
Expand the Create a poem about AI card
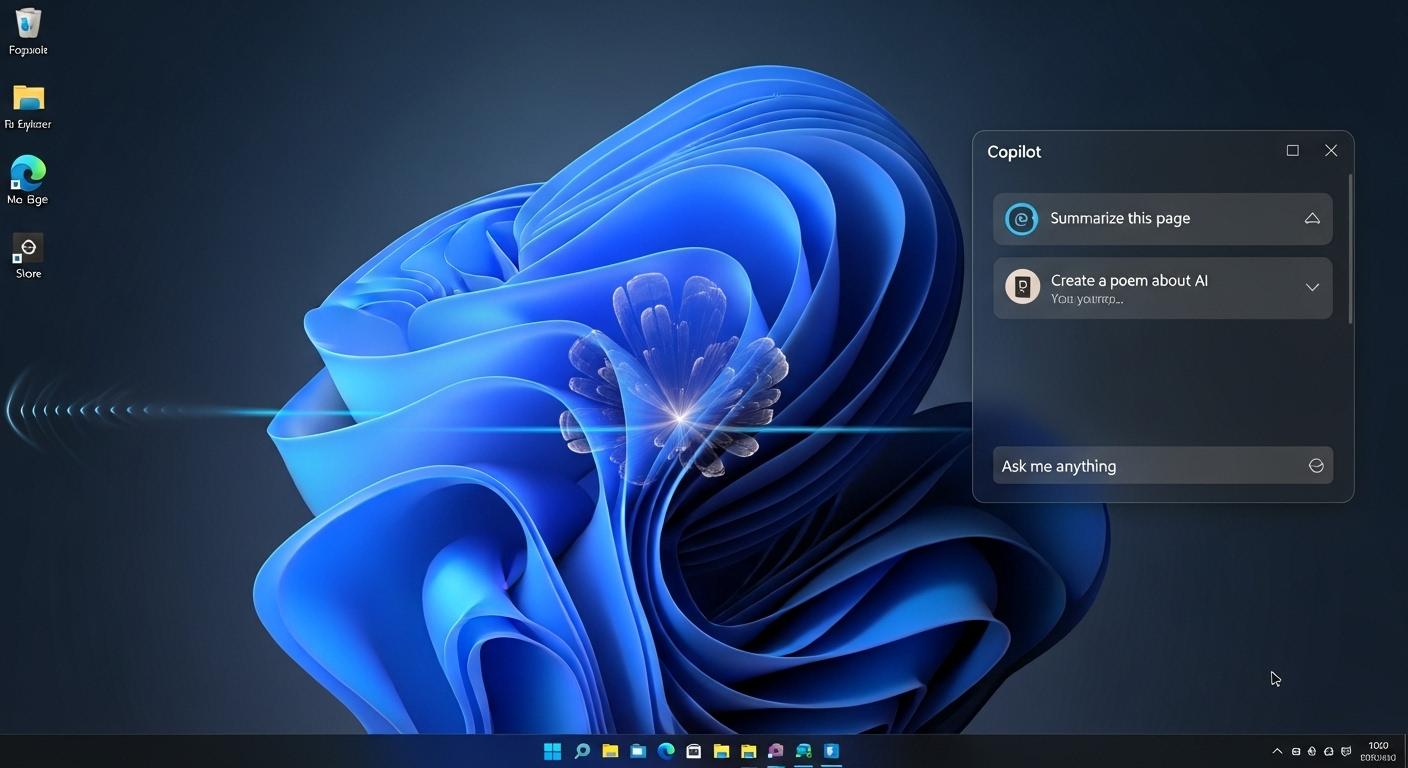tap(1312, 287)
